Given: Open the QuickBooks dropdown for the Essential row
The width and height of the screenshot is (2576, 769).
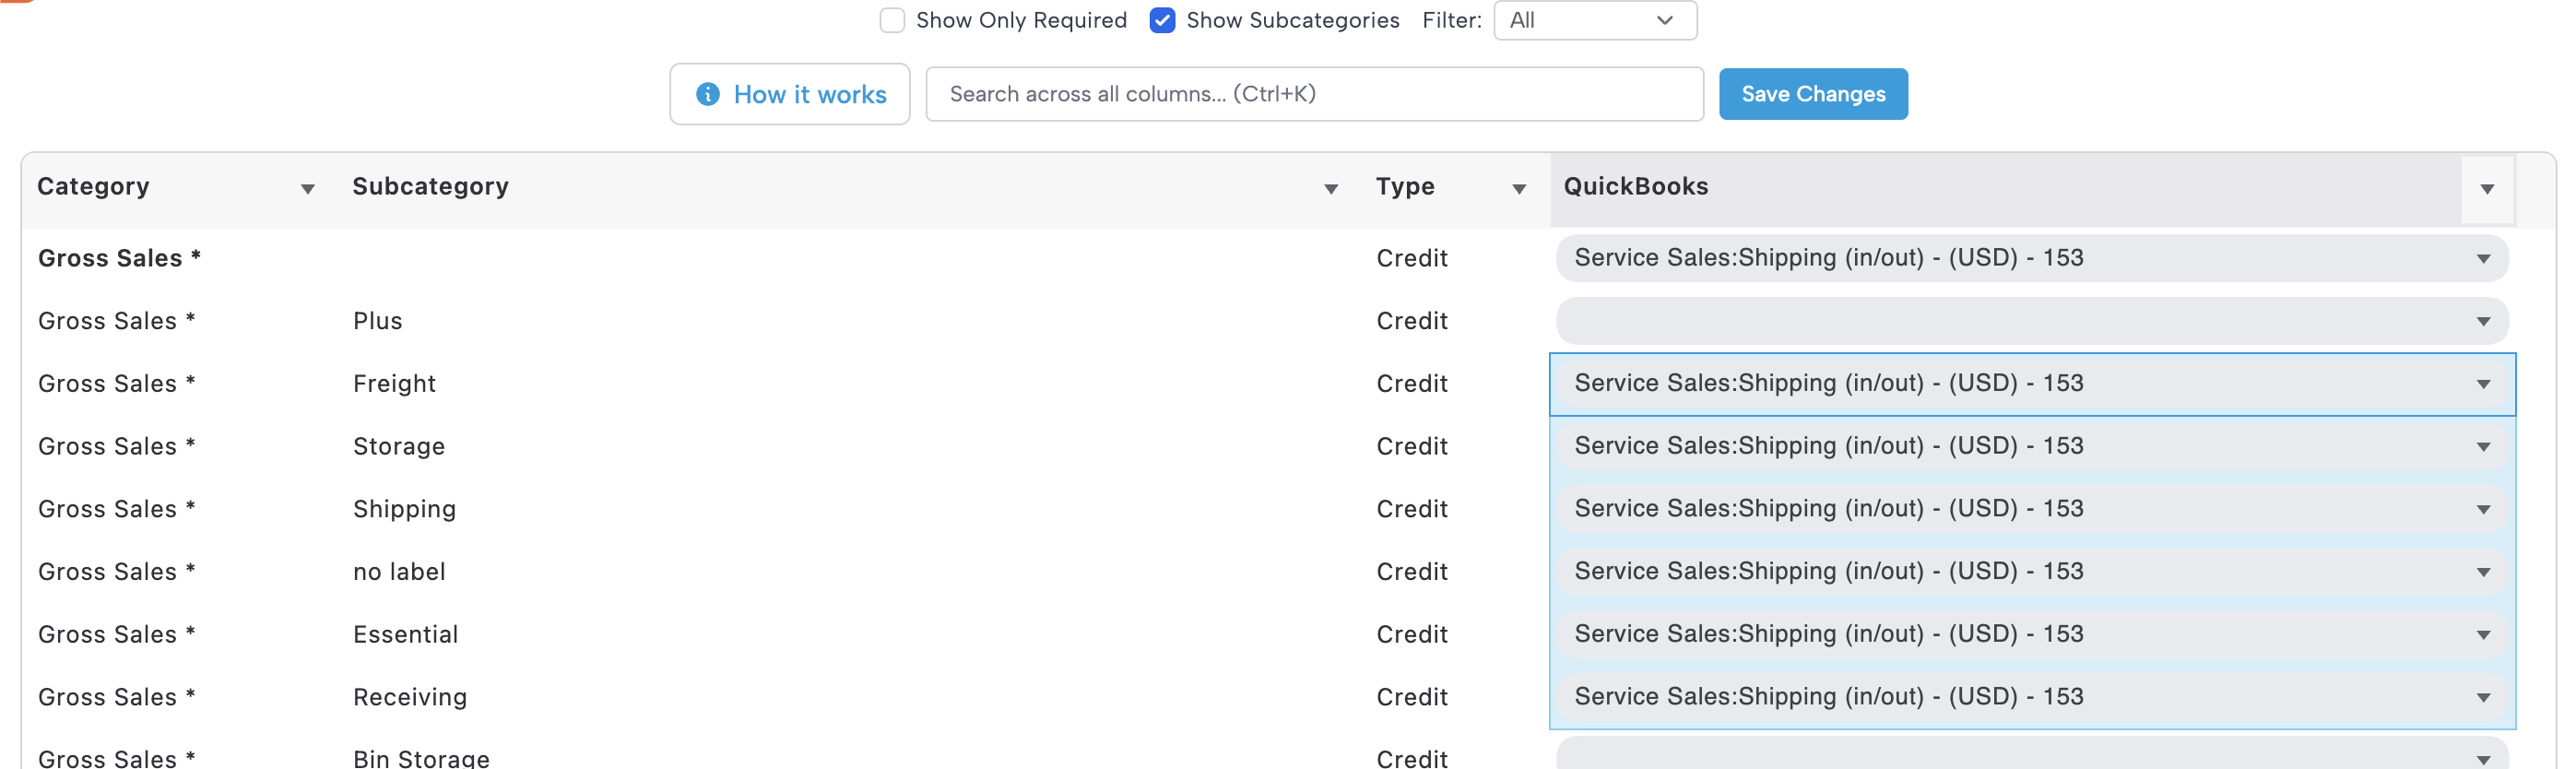Looking at the screenshot, I should click(x=2030, y=634).
